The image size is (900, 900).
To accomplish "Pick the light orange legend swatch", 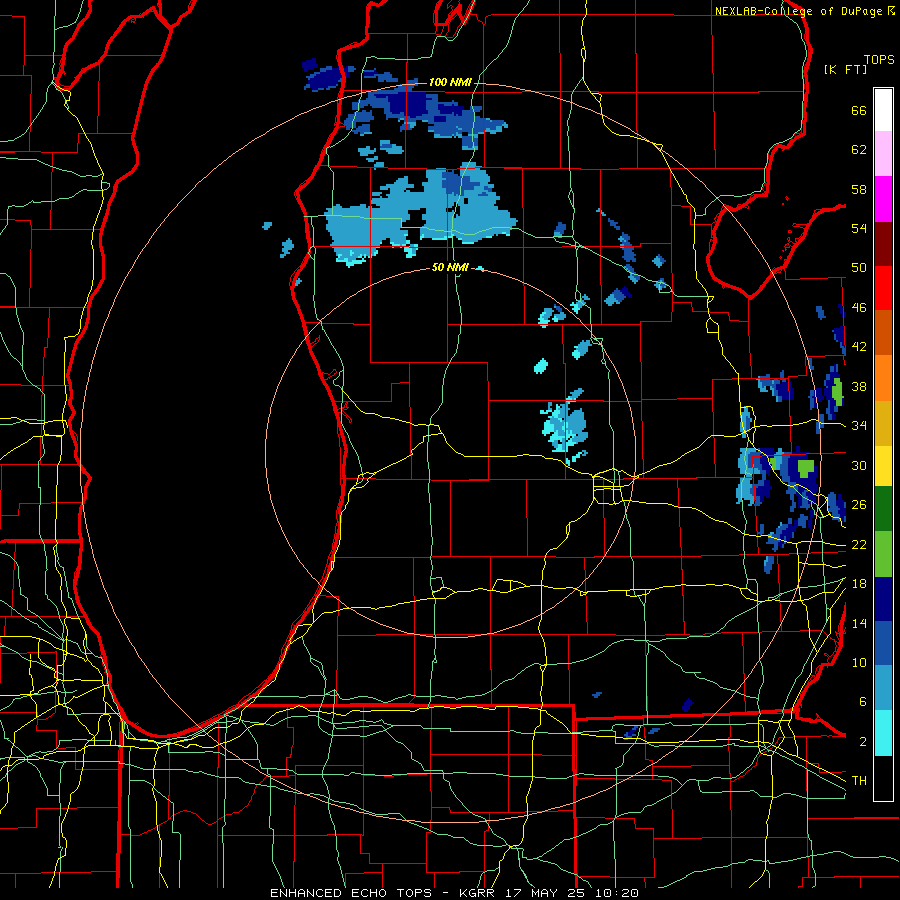I will (x=883, y=378).
